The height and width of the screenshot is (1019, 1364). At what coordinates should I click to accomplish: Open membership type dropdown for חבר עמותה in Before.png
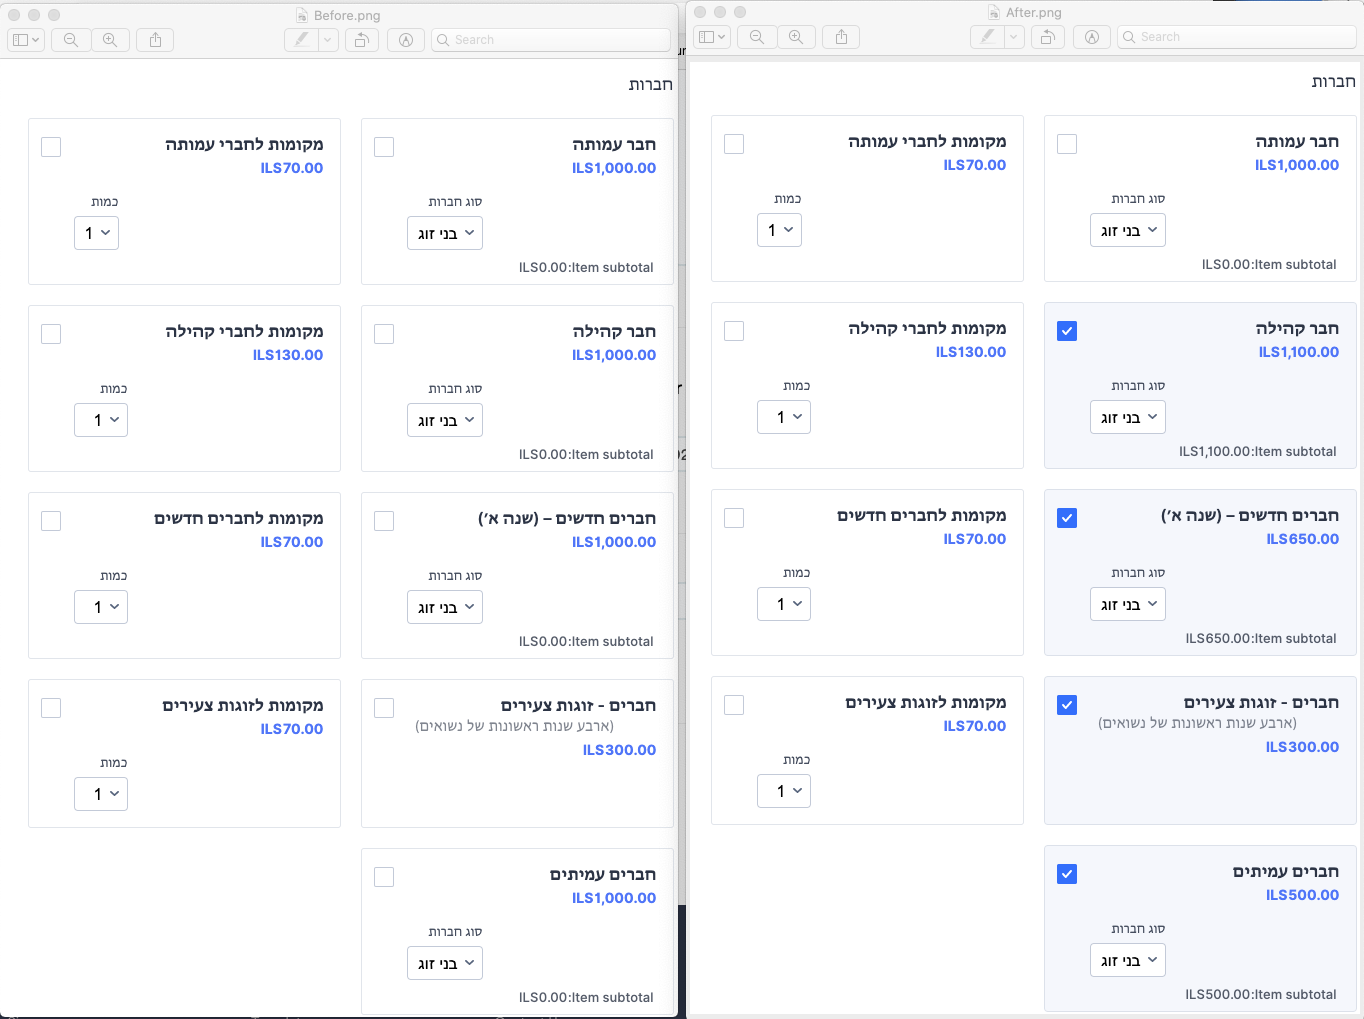click(x=445, y=233)
